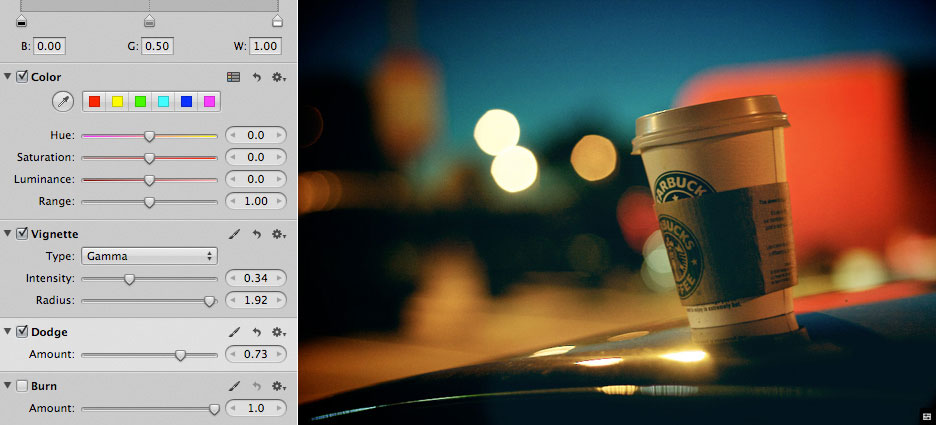The height and width of the screenshot is (425, 936).
Task: Click the Dodge Amount slider handle
Action: pyautogui.click(x=180, y=355)
